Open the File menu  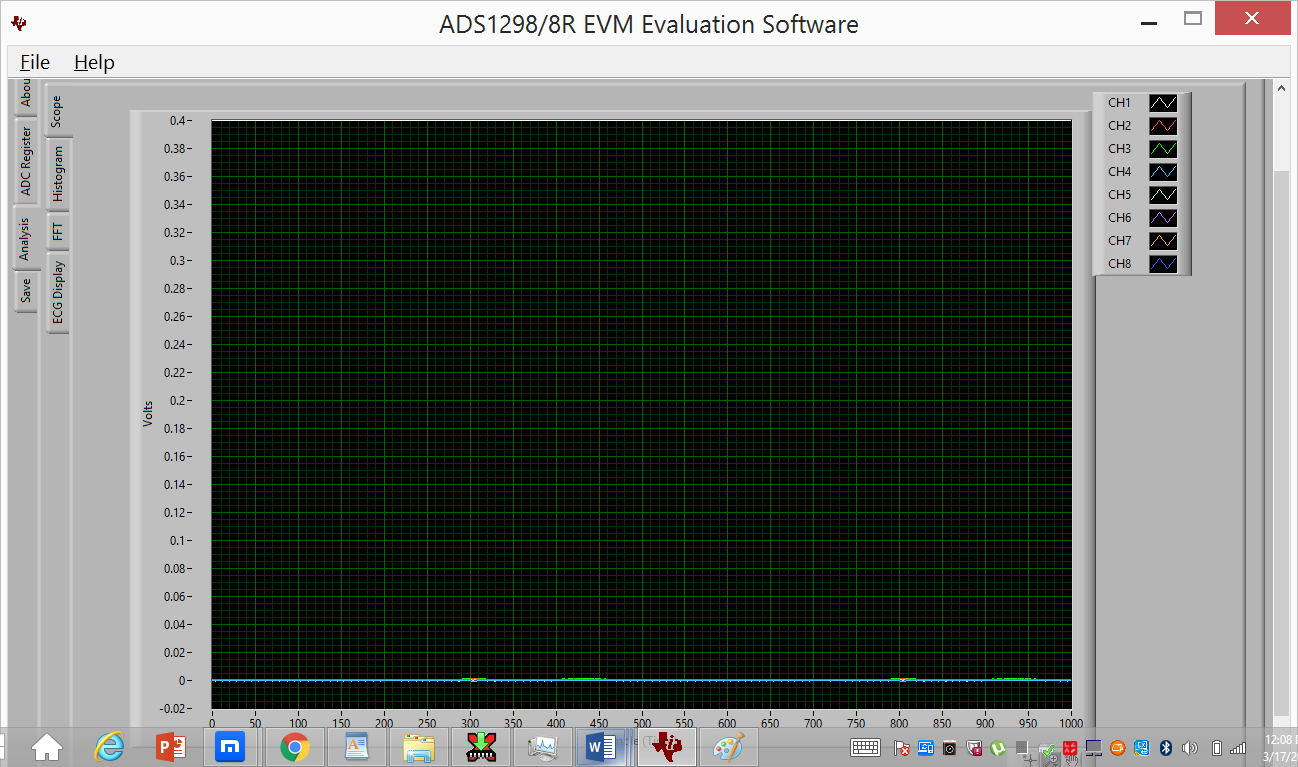(x=34, y=62)
